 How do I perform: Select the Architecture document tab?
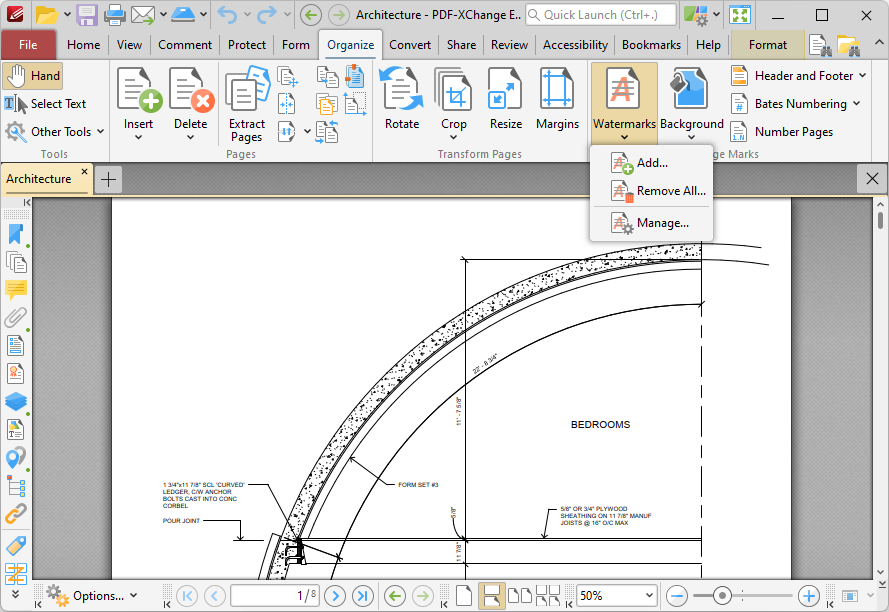39,179
